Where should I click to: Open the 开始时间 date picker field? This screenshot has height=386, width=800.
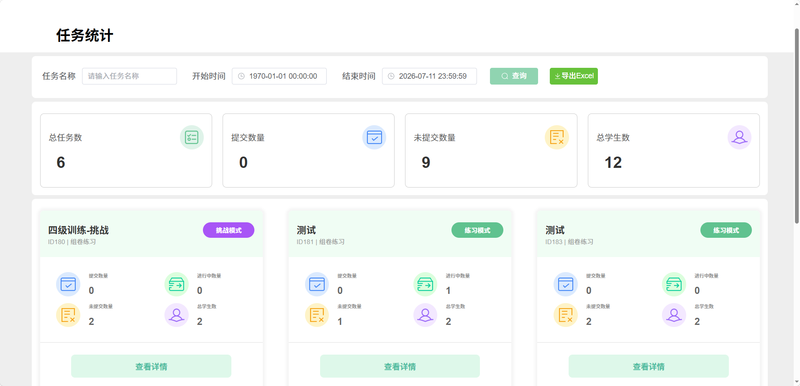click(279, 76)
